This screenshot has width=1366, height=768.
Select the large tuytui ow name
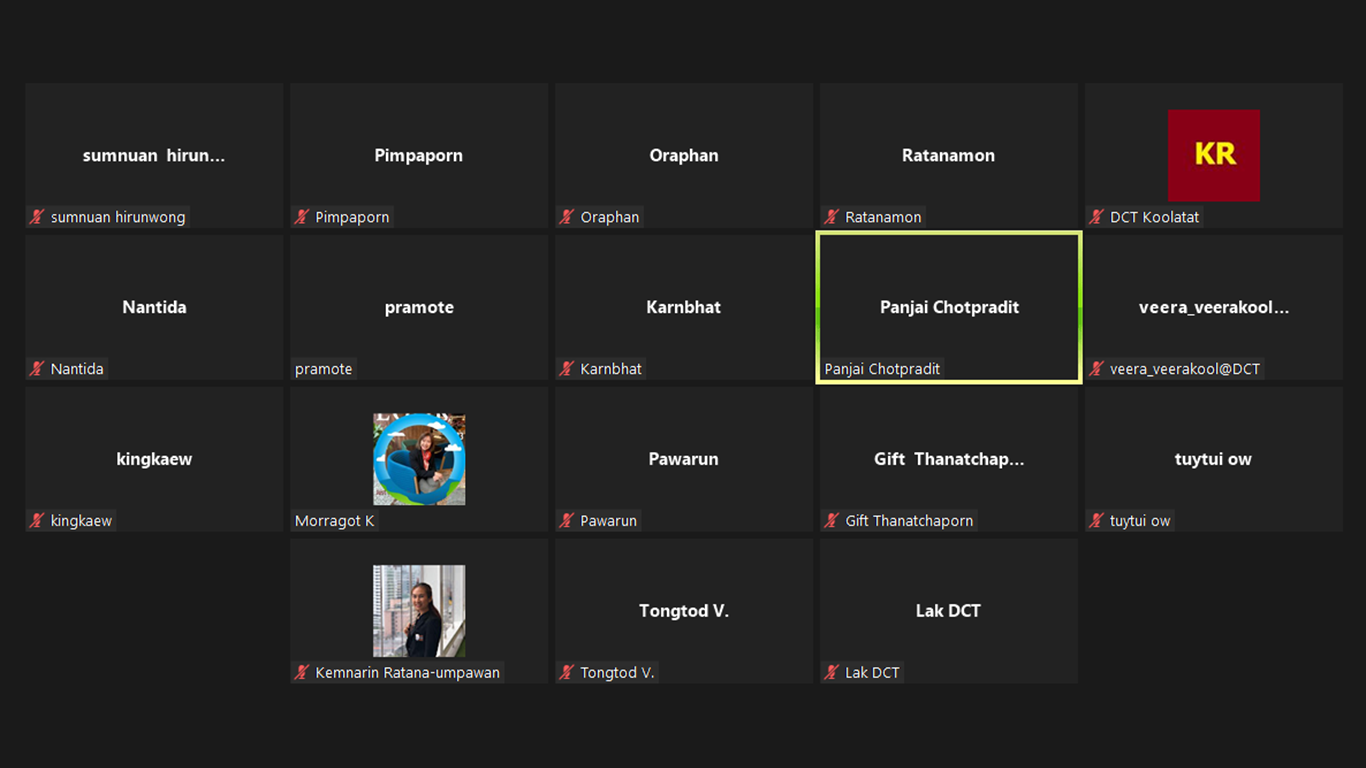tap(1213, 460)
